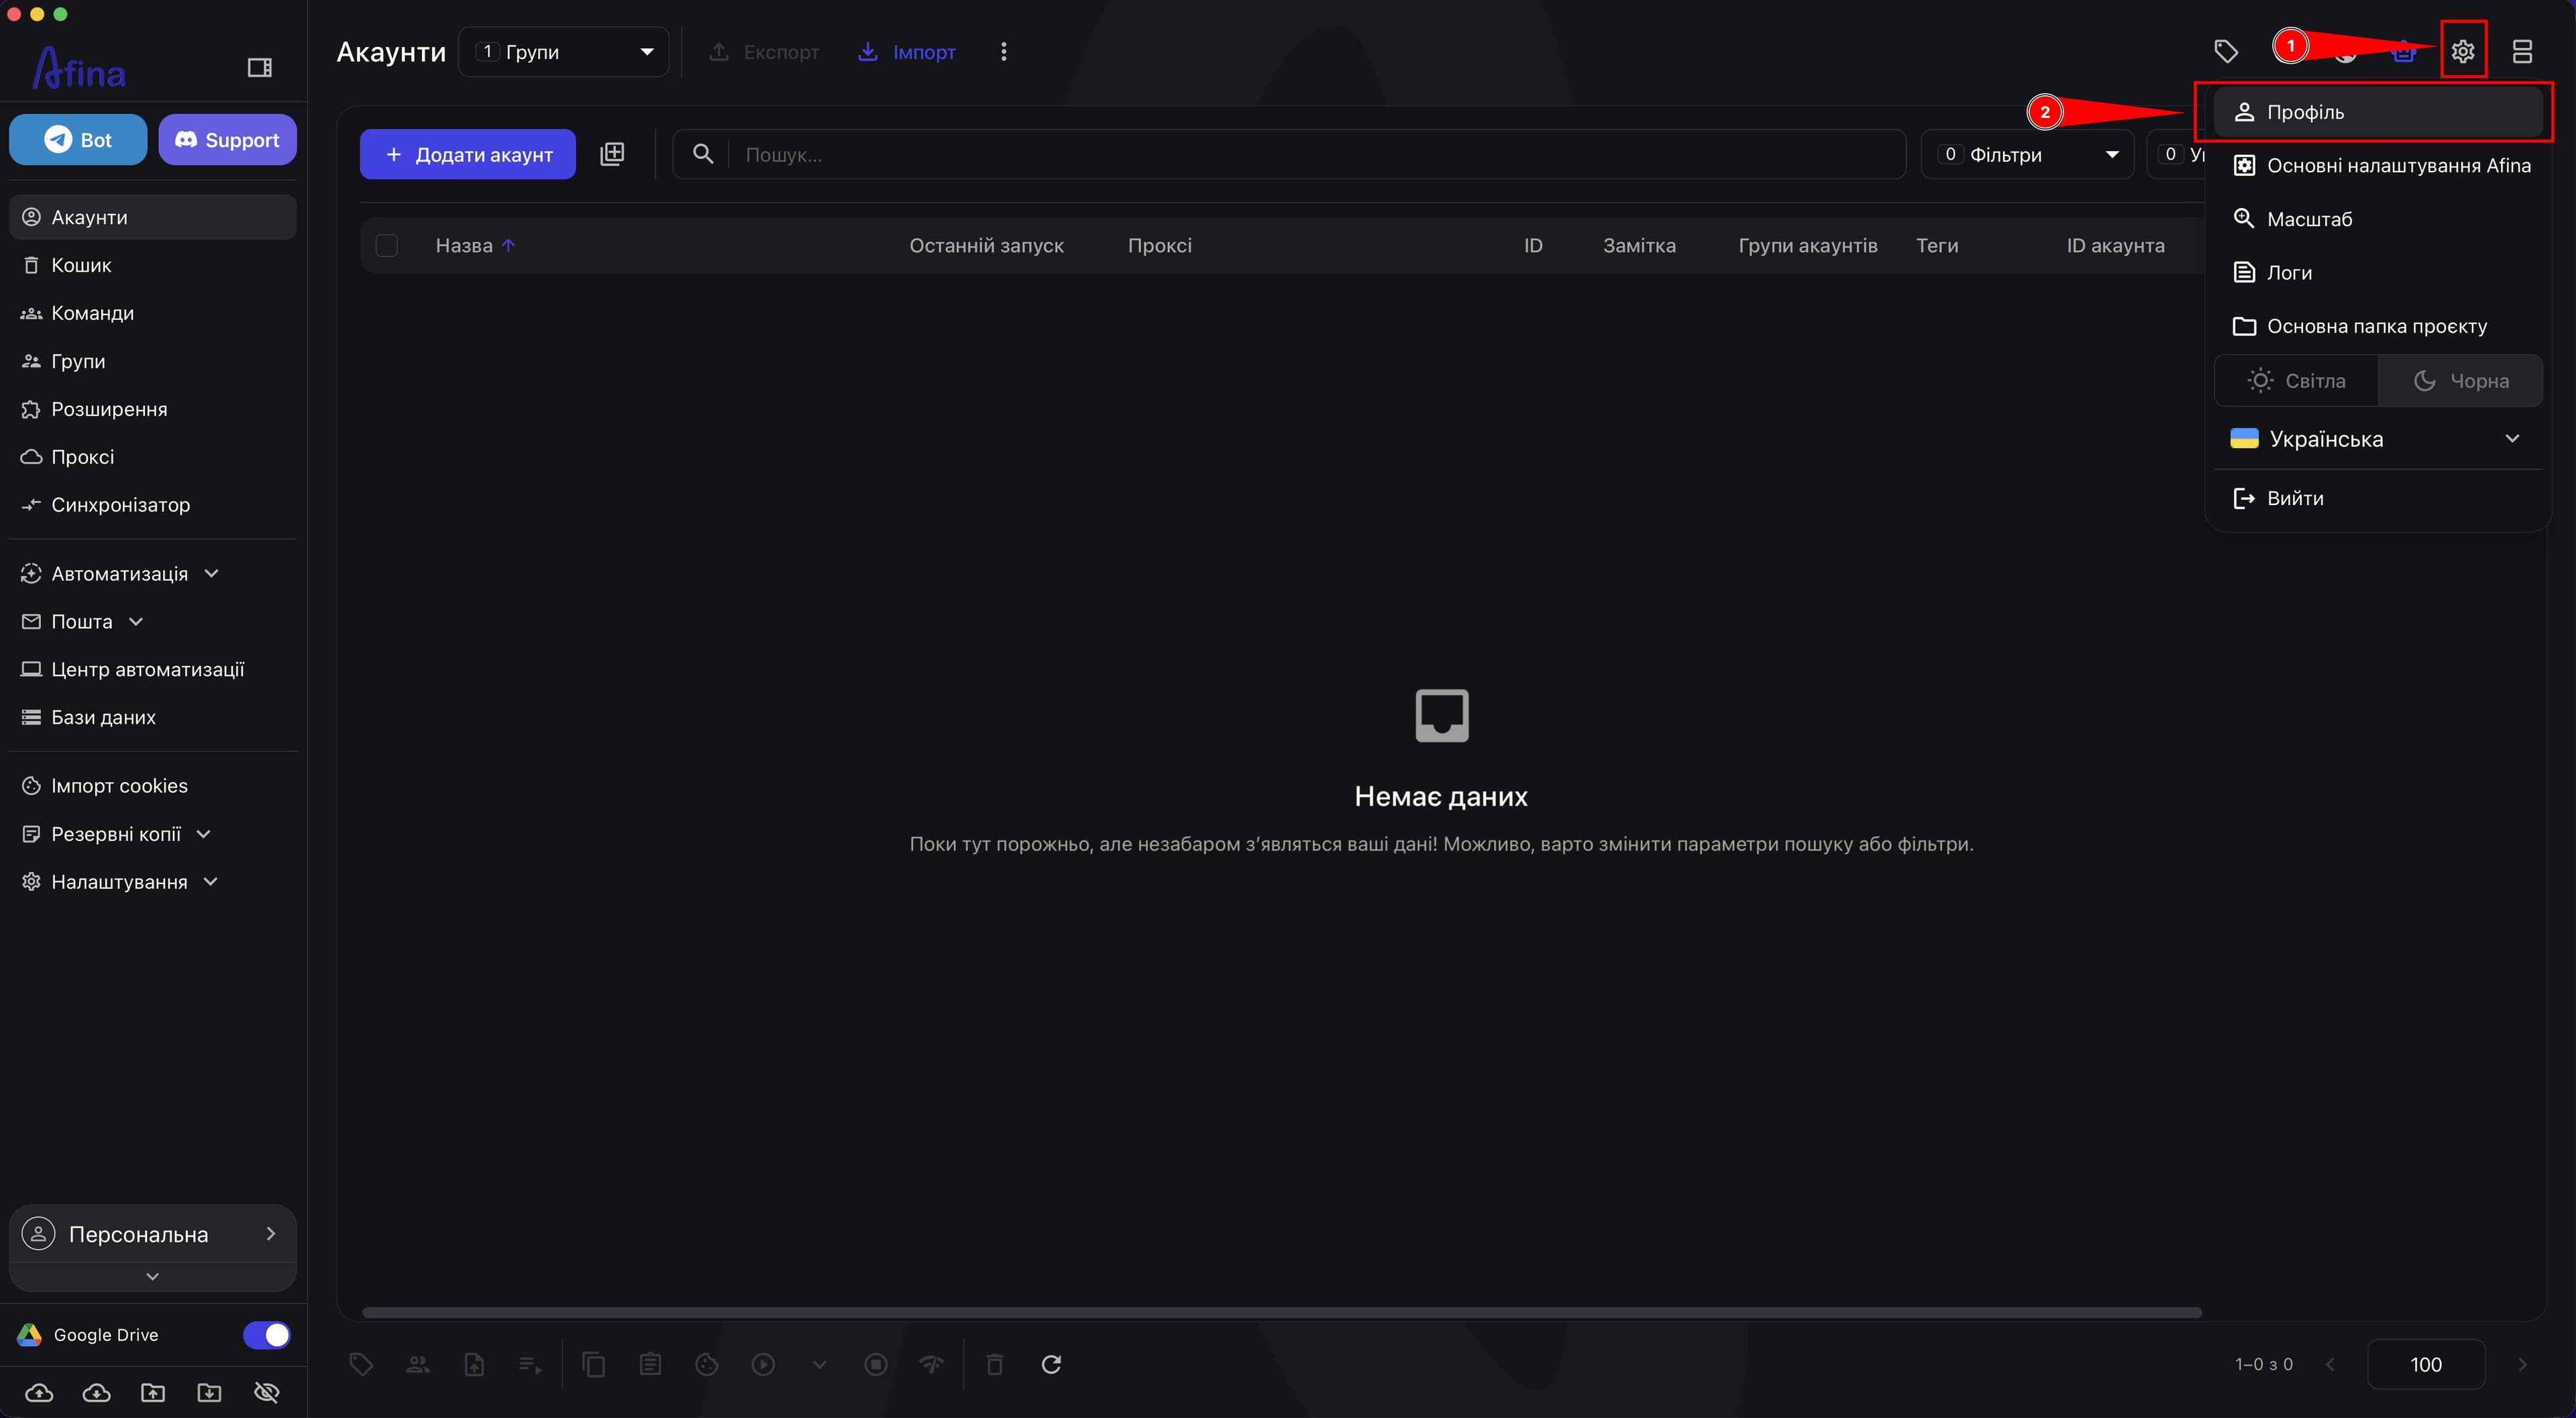
Task: Toggle the Google Drive switch off
Action: click(x=266, y=1334)
